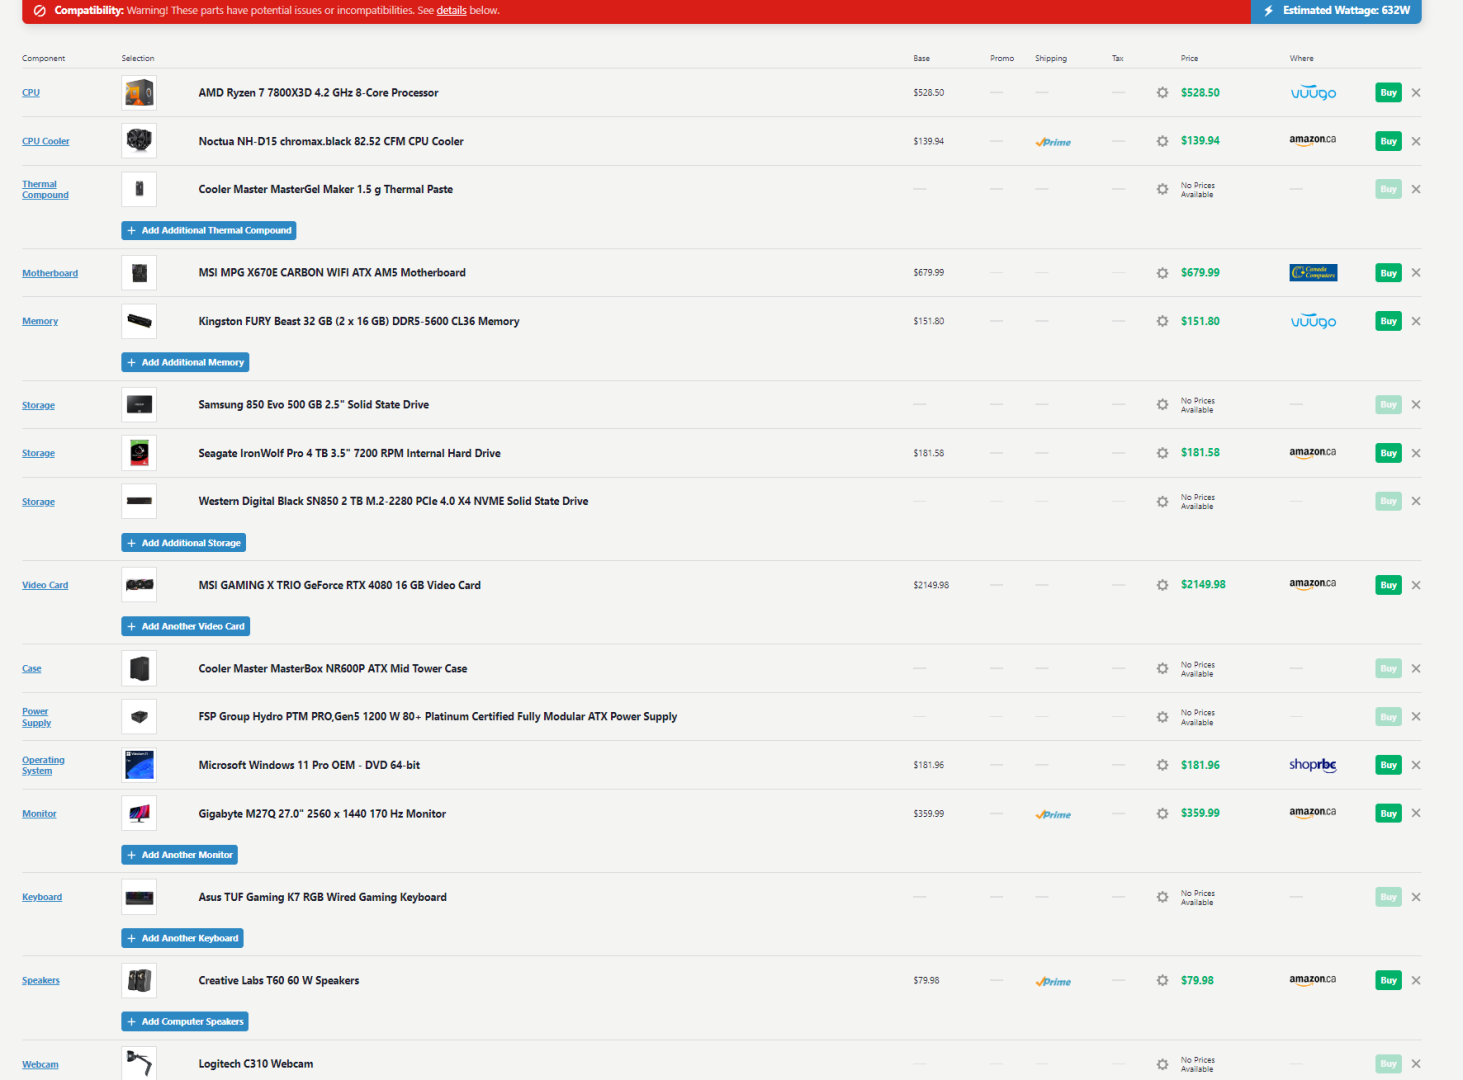Remove the WD Black SN850 drive

click(x=1416, y=501)
